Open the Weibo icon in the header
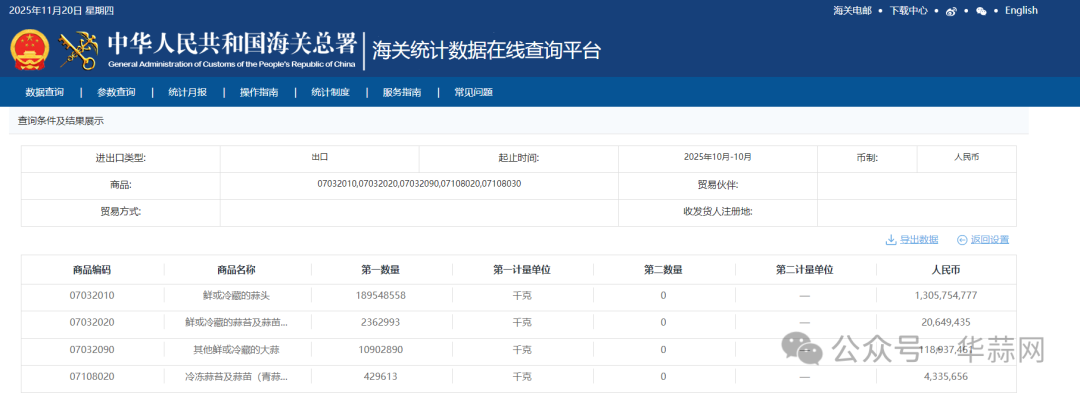This screenshot has height=393, width=1080. click(951, 11)
